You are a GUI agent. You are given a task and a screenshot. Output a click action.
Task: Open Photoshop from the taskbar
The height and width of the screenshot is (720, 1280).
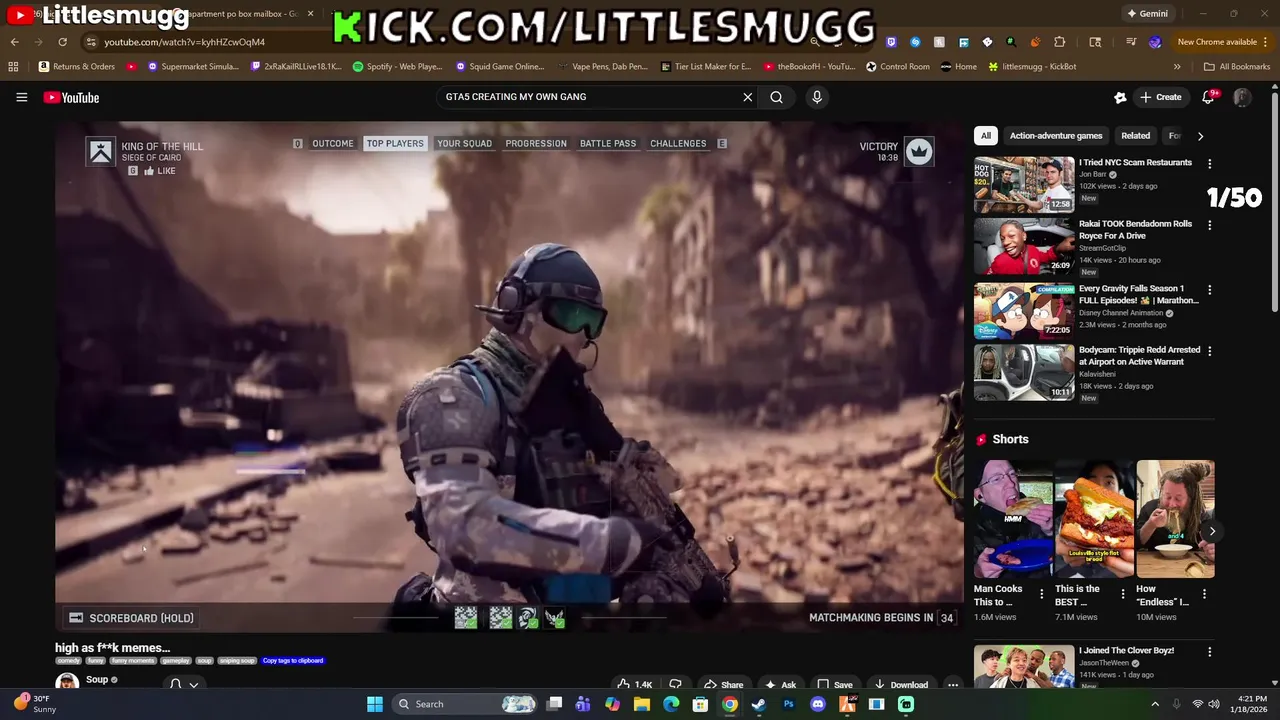pos(788,704)
